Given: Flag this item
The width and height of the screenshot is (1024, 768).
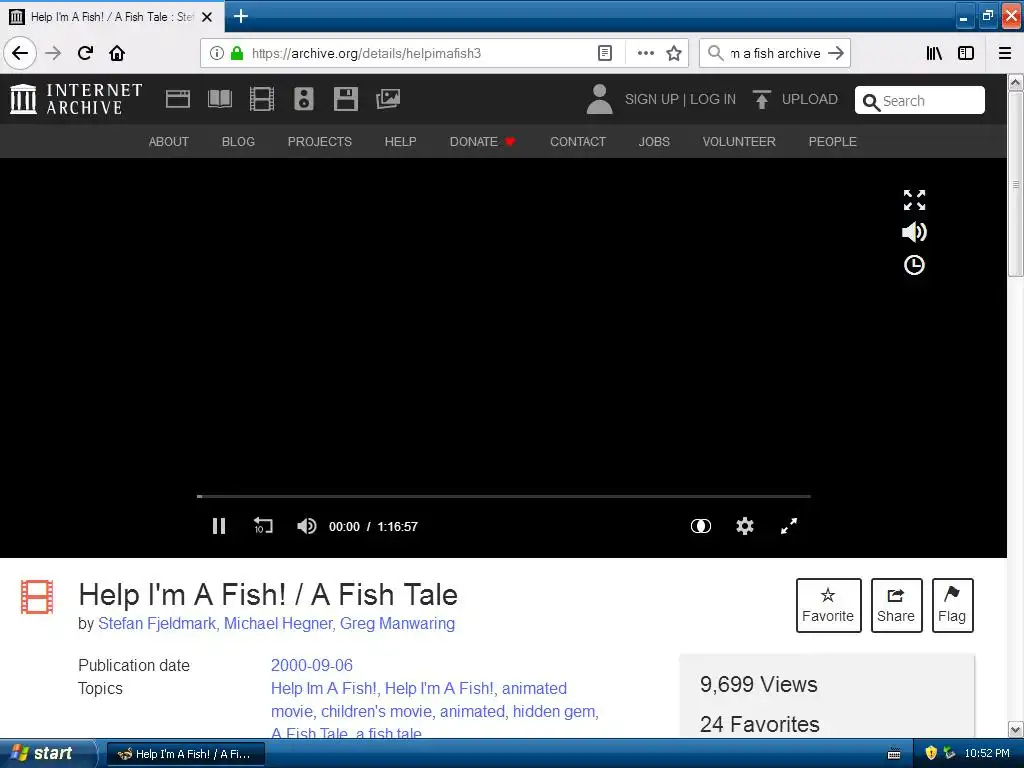Looking at the screenshot, I should pos(952,605).
